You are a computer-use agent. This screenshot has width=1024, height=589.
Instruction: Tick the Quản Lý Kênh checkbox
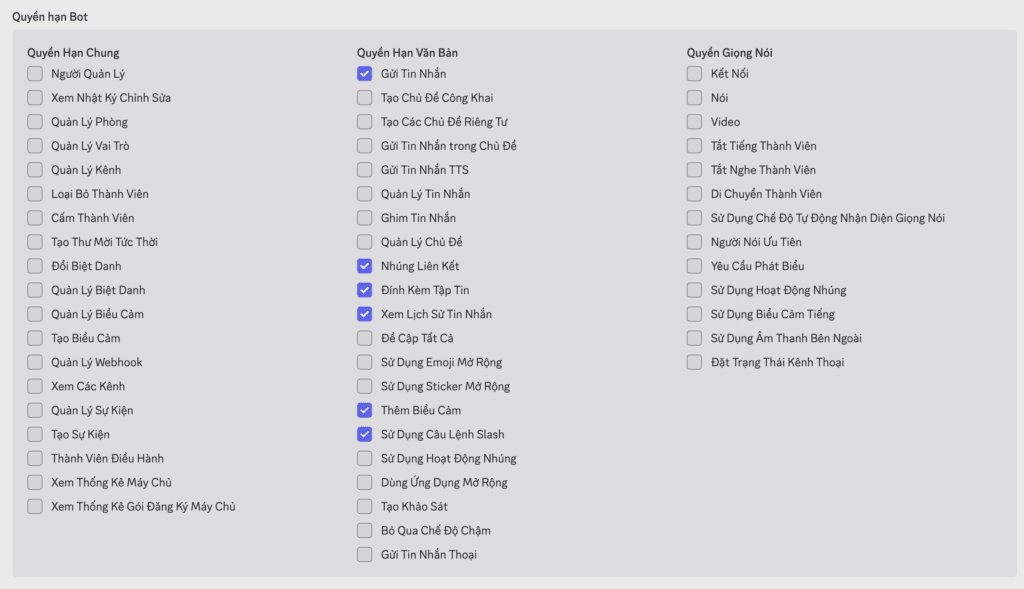point(35,170)
